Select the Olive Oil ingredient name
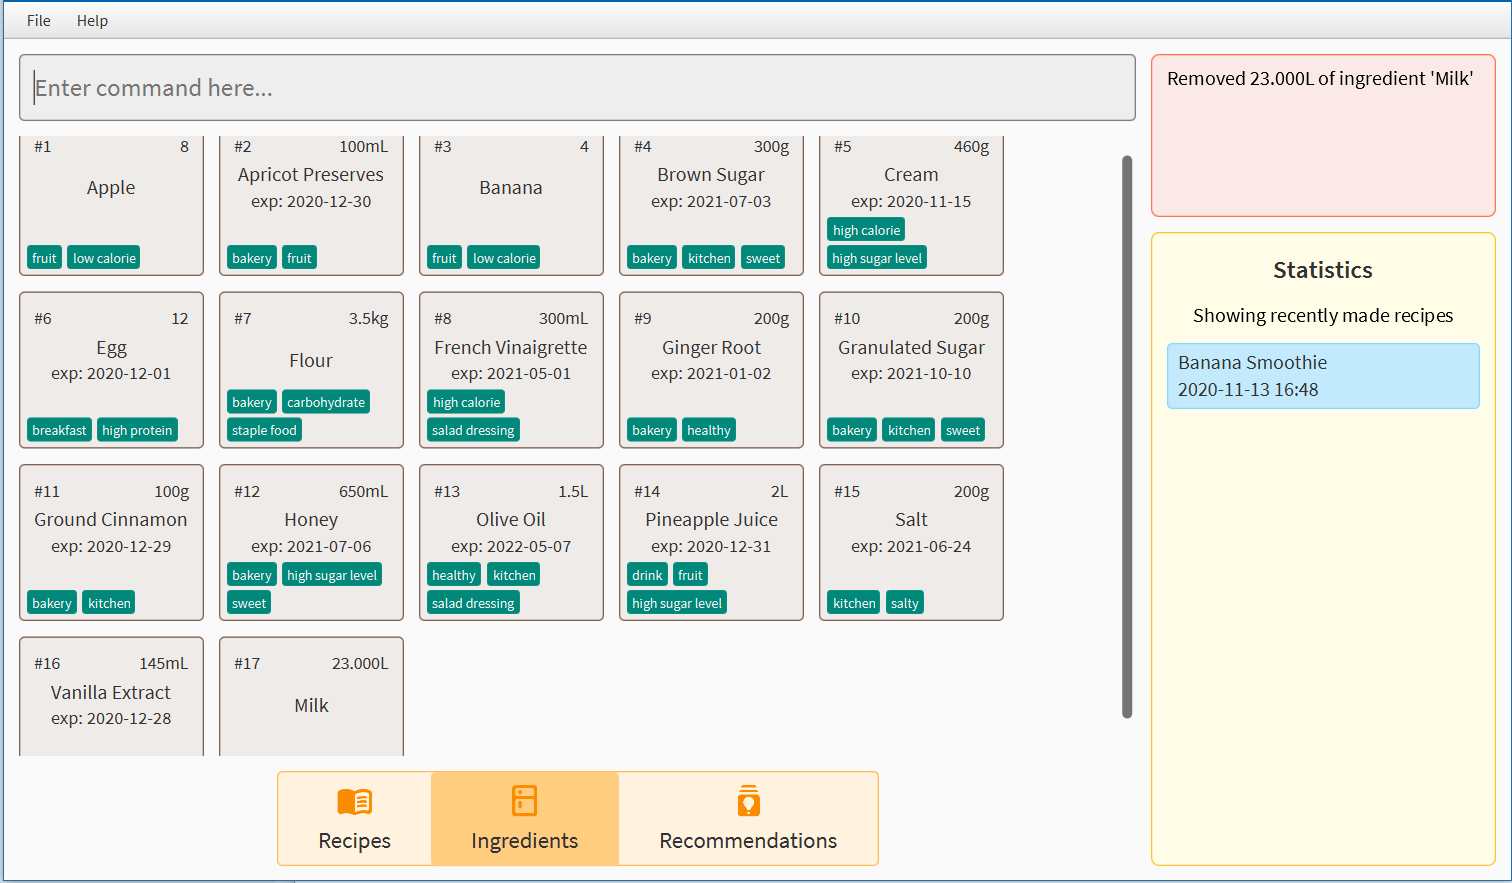 [511, 519]
